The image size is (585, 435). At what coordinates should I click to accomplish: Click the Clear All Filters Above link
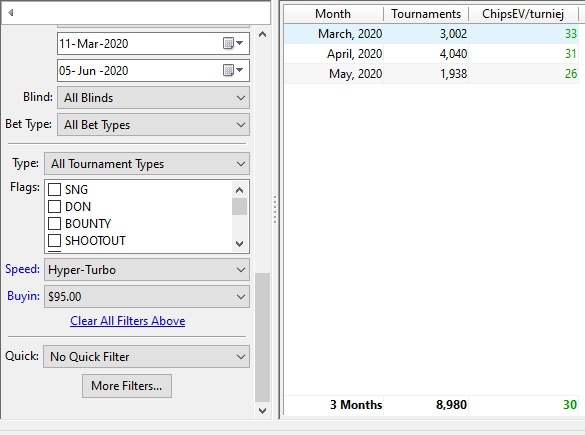click(128, 321)
